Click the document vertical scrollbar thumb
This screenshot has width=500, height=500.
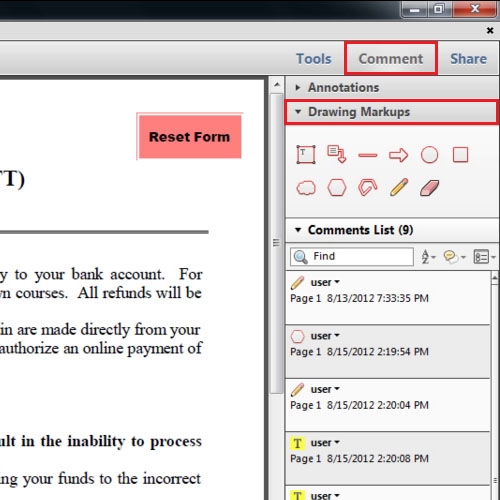click(277, 243)
